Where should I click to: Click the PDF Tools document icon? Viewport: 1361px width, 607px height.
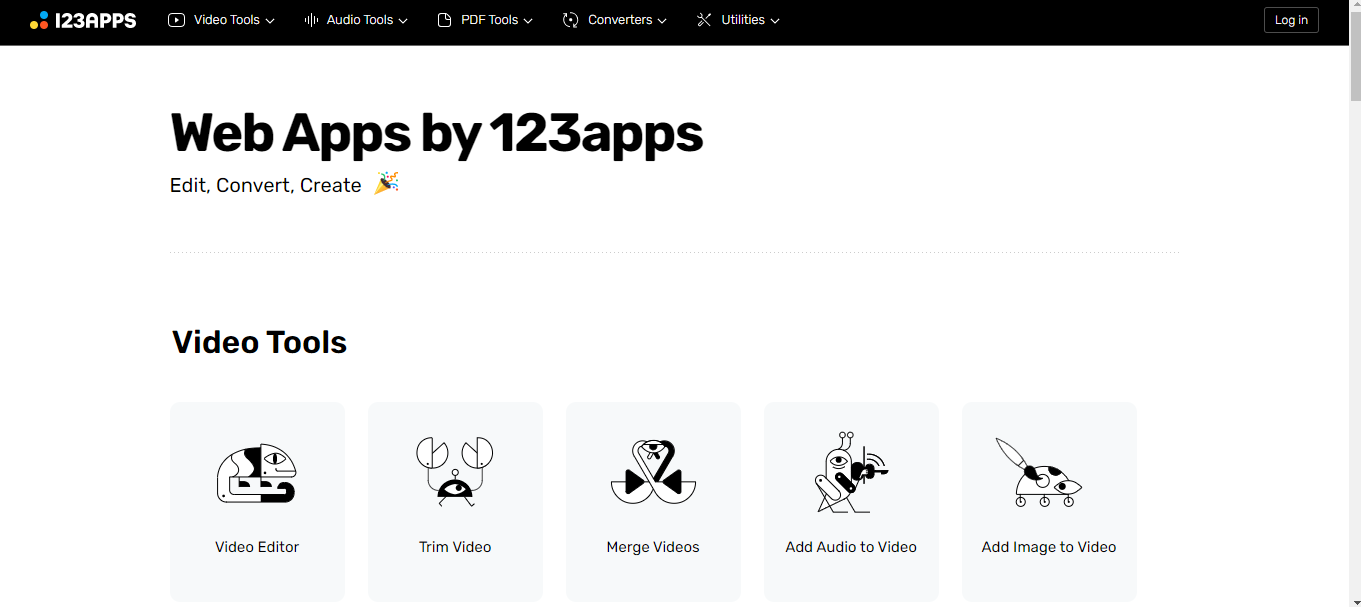[445, 20]
